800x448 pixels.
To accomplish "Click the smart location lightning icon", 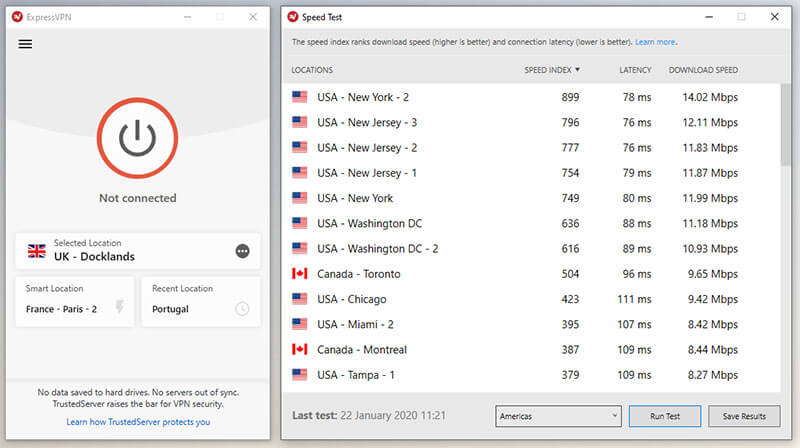I will pos(119,306).
